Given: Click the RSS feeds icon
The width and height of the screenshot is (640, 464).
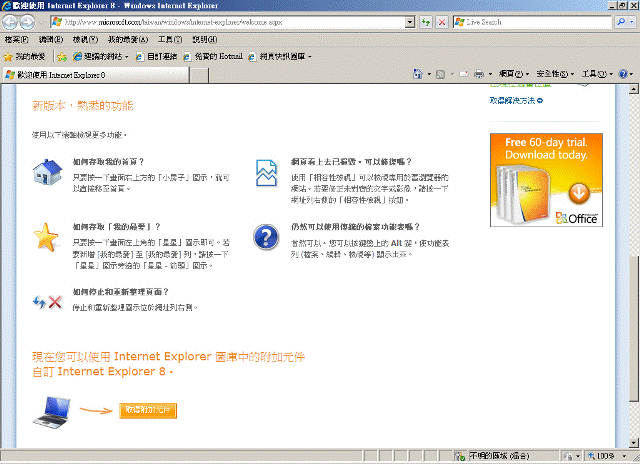Looking at the screenshot, I should [x=441, y=74].
